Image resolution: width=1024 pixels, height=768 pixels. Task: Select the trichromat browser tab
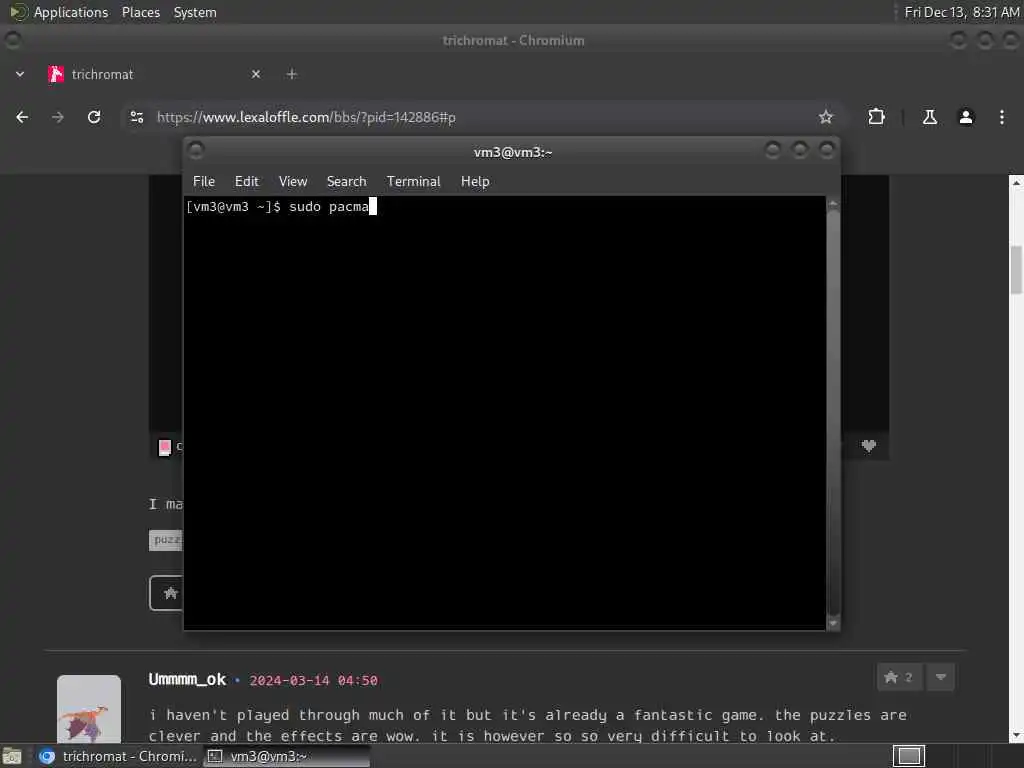click(x=154, y=74)
